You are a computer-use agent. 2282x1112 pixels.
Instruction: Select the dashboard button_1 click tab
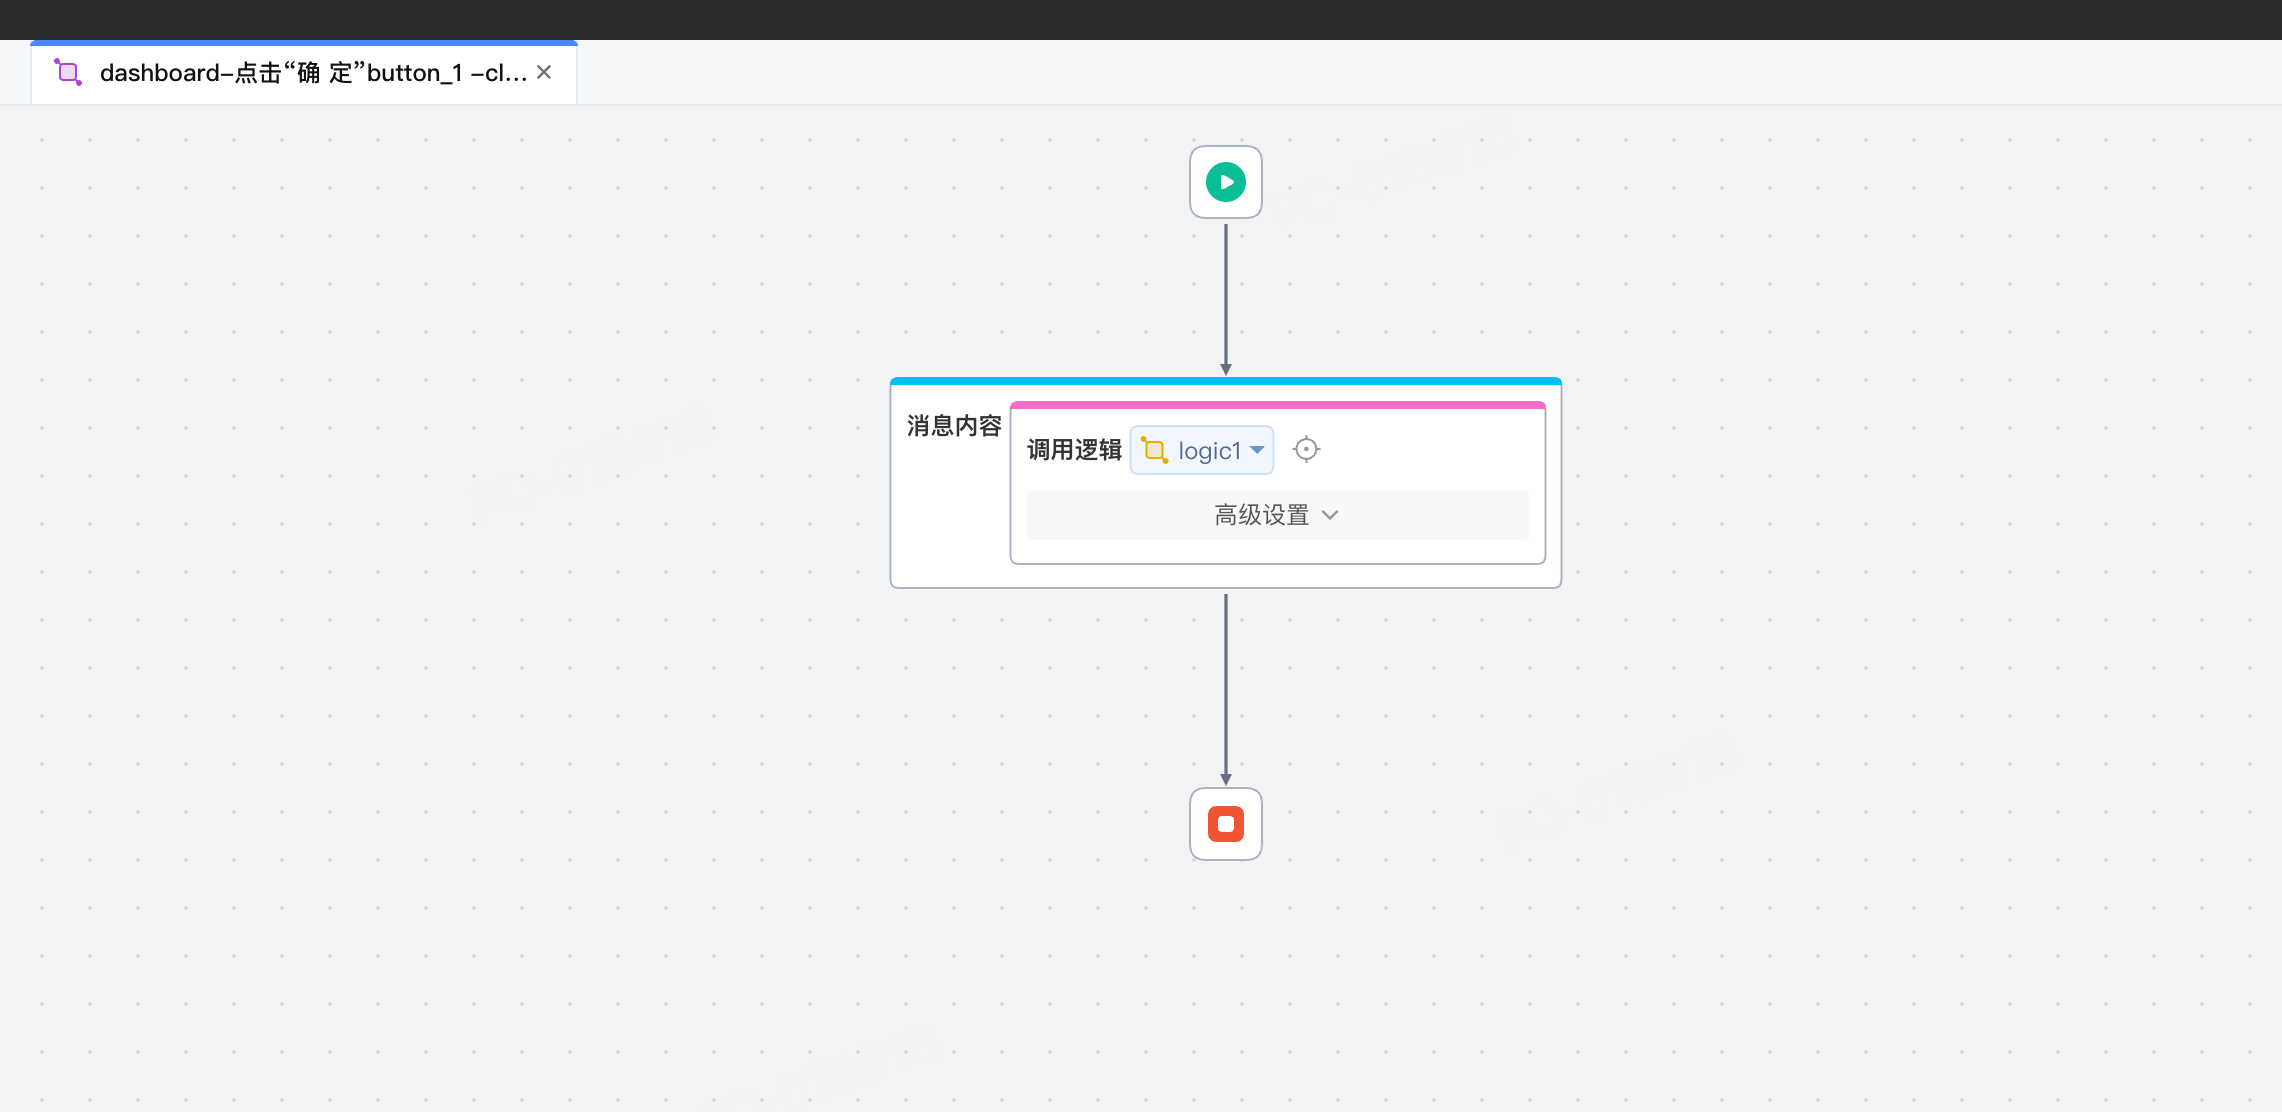[312, 73]
